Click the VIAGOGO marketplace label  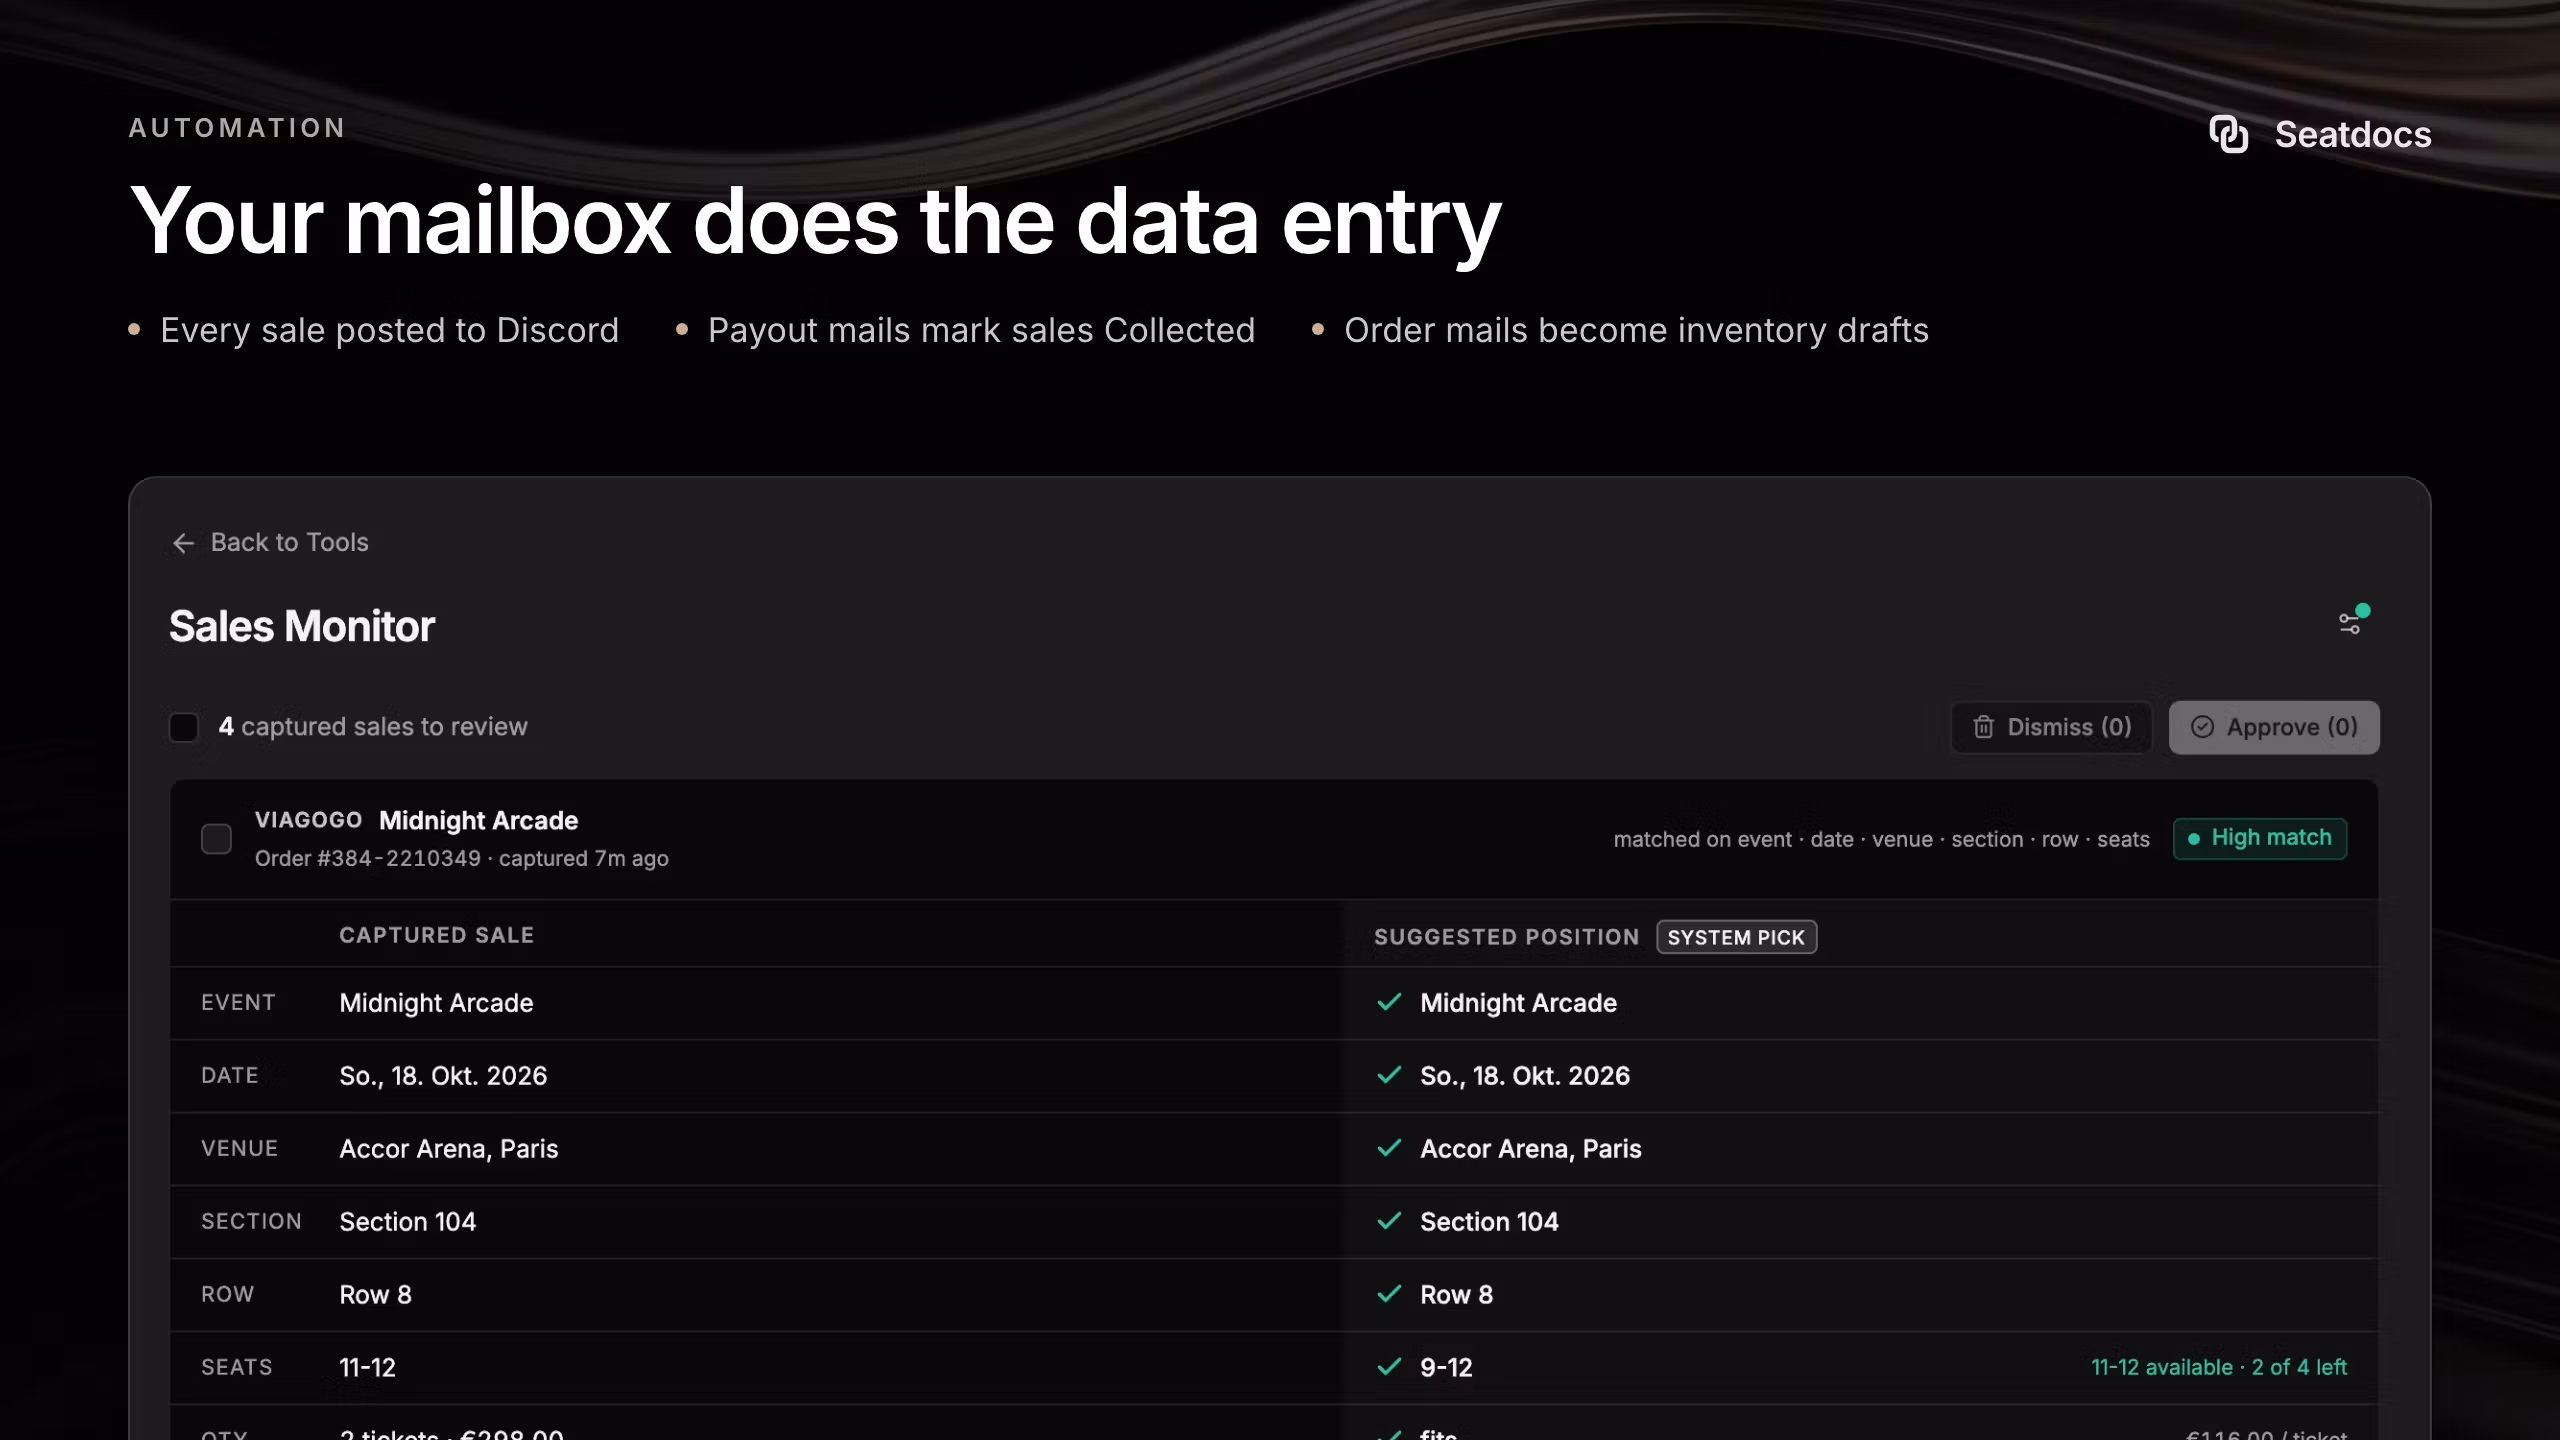pyautogui.click(x=308, y=820)
